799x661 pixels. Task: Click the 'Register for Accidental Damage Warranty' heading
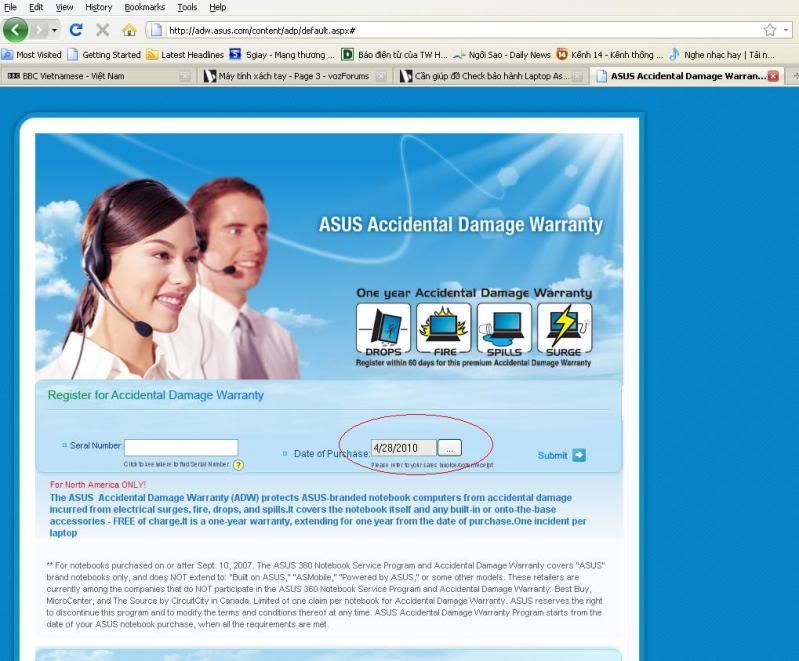[155, 395]
